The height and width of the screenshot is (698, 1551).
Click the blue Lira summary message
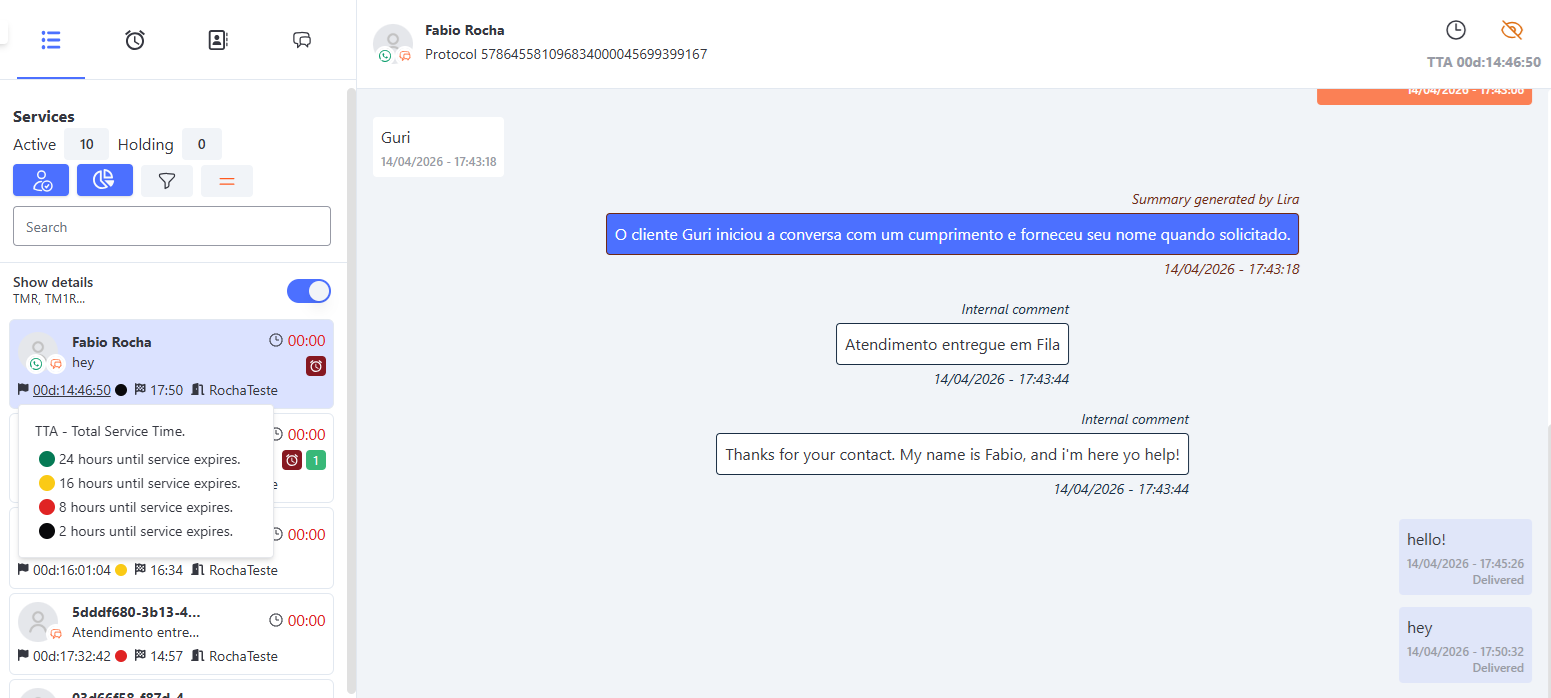click(x=952, y=234)
